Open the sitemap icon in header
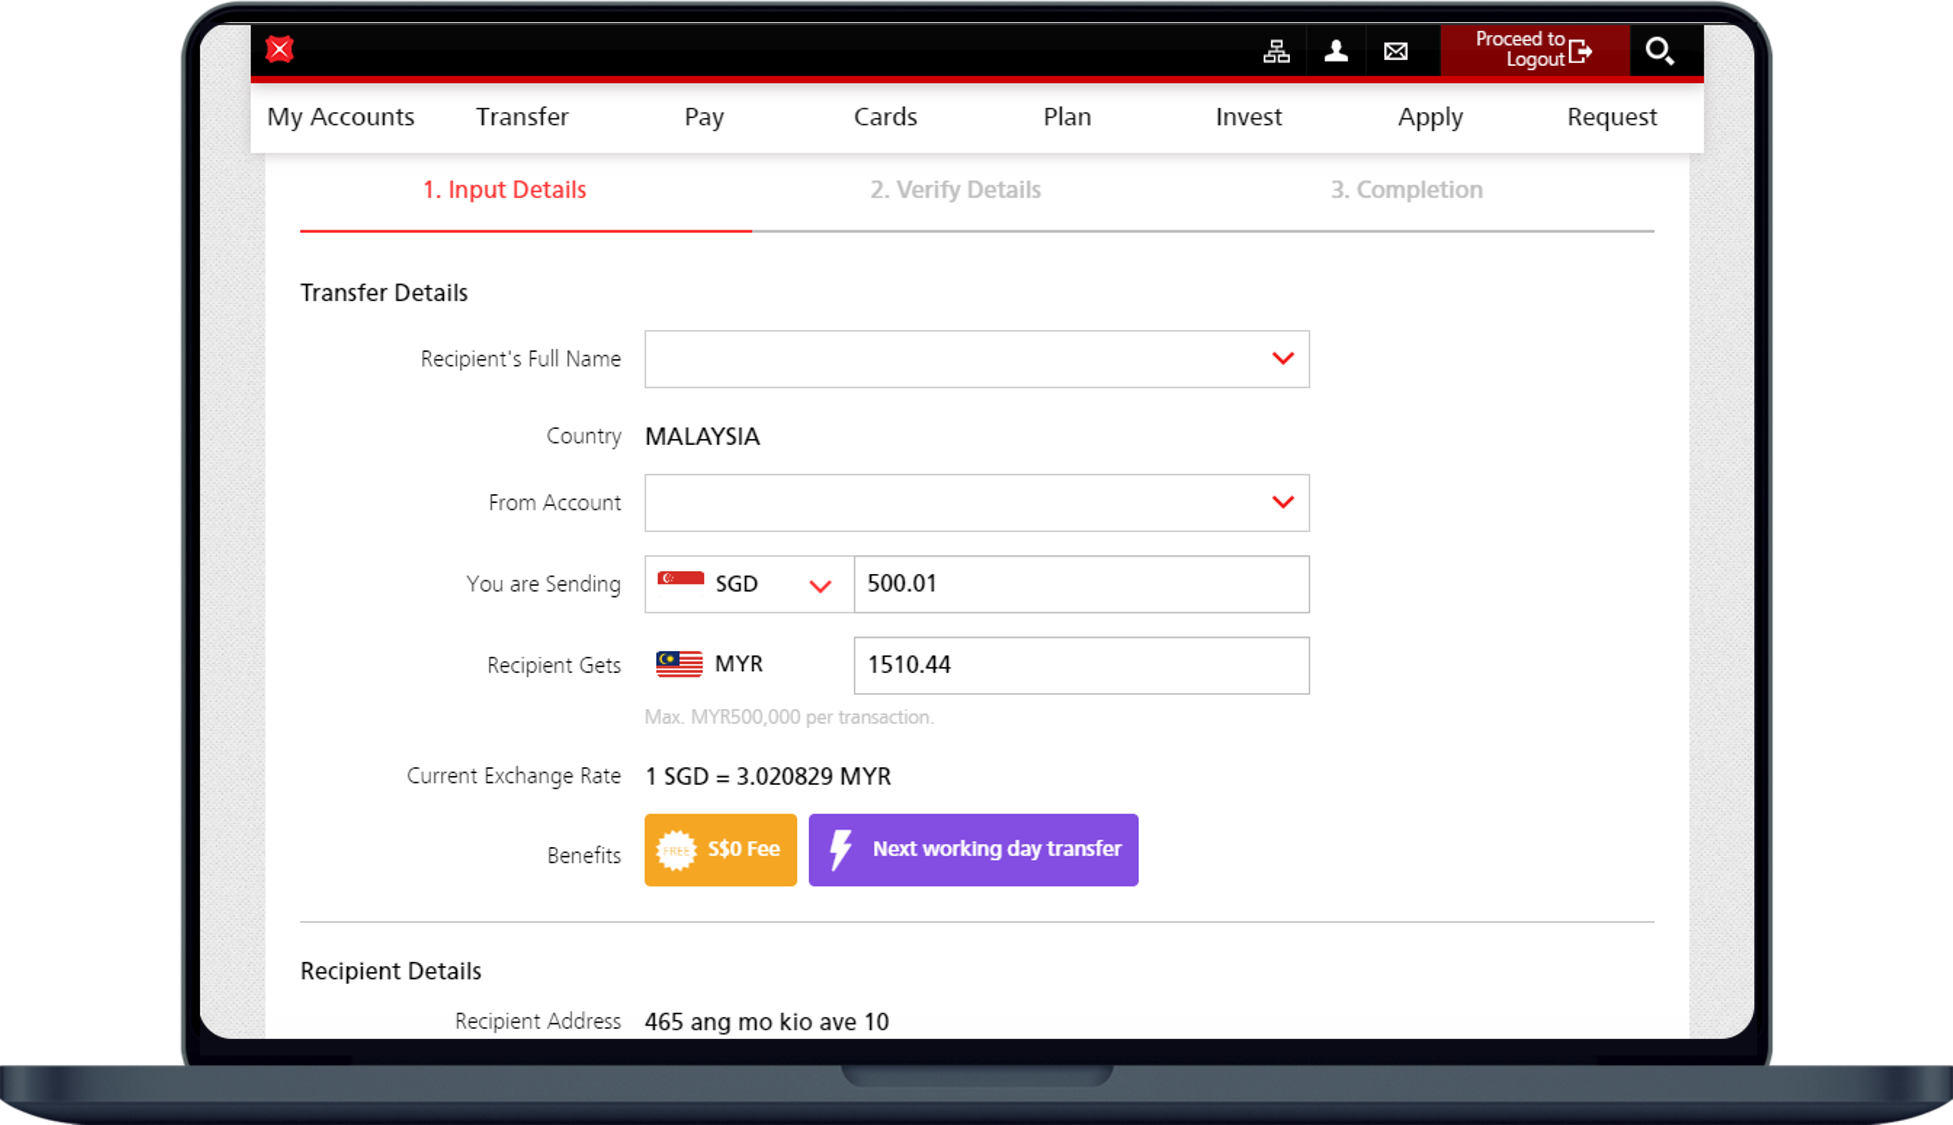This screenshot has width=1953, height=1125. 1276,51
